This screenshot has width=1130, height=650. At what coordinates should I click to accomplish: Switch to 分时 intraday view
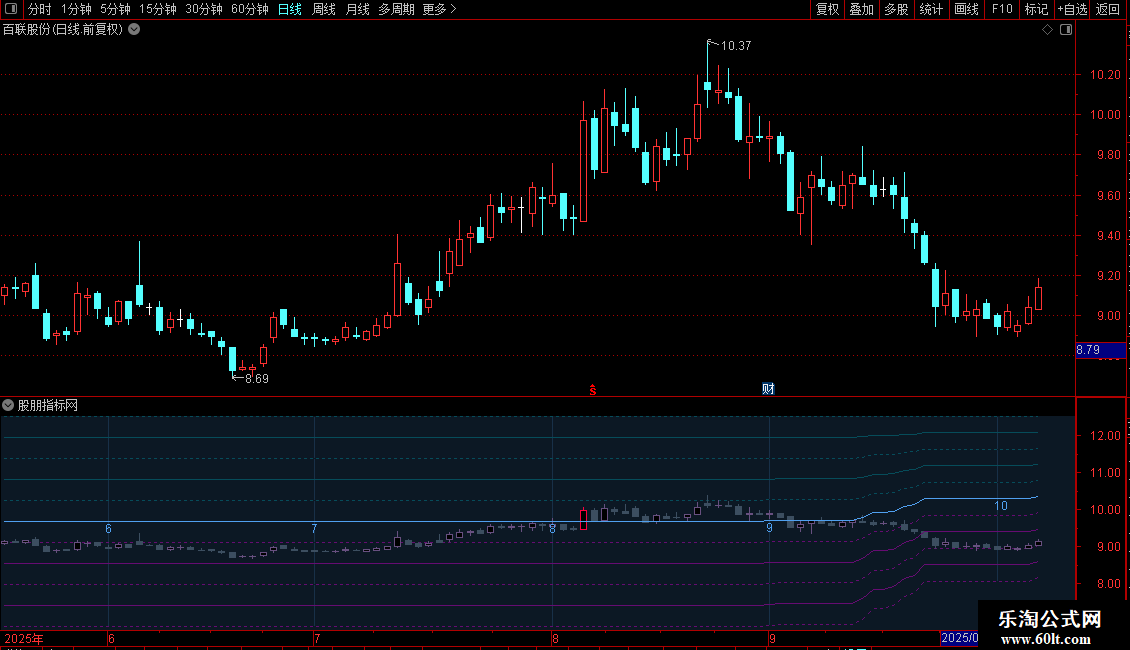point(40,9)
